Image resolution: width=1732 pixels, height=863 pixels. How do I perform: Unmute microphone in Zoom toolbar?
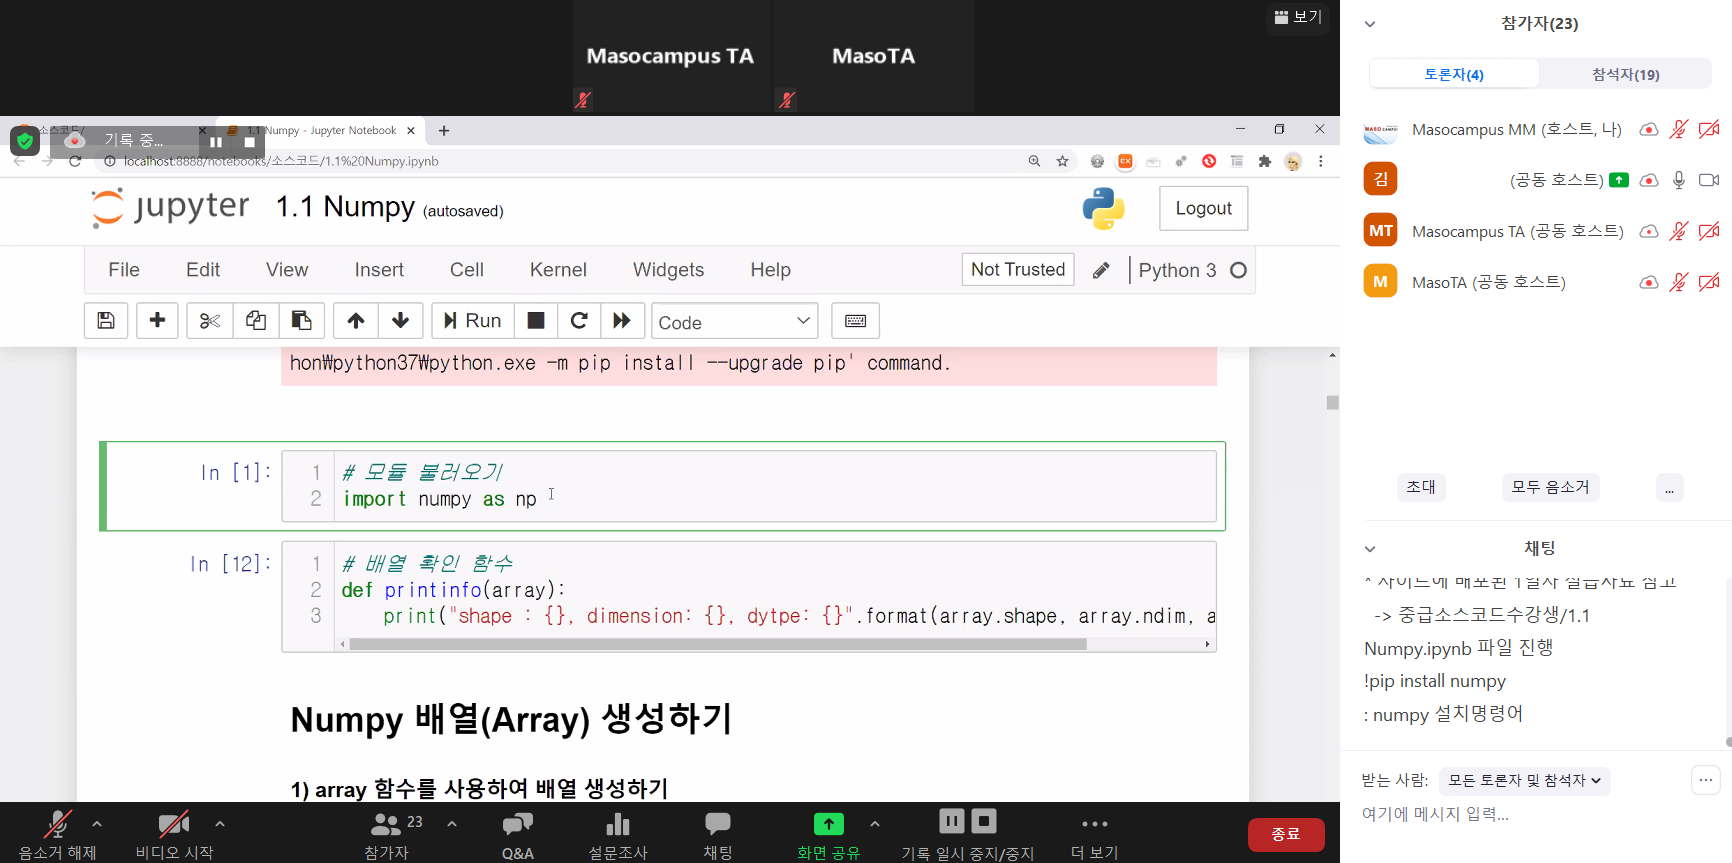tap(57, 832)
